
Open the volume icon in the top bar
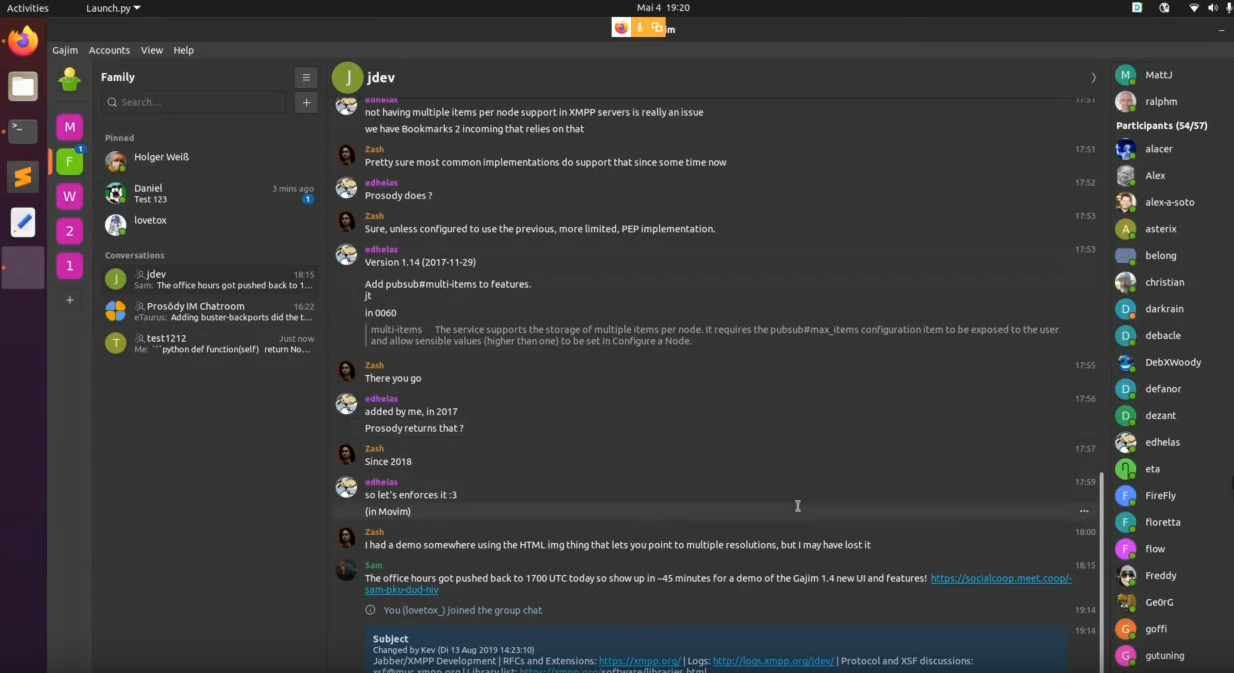pyautogui.click(x=1212, y=8)
